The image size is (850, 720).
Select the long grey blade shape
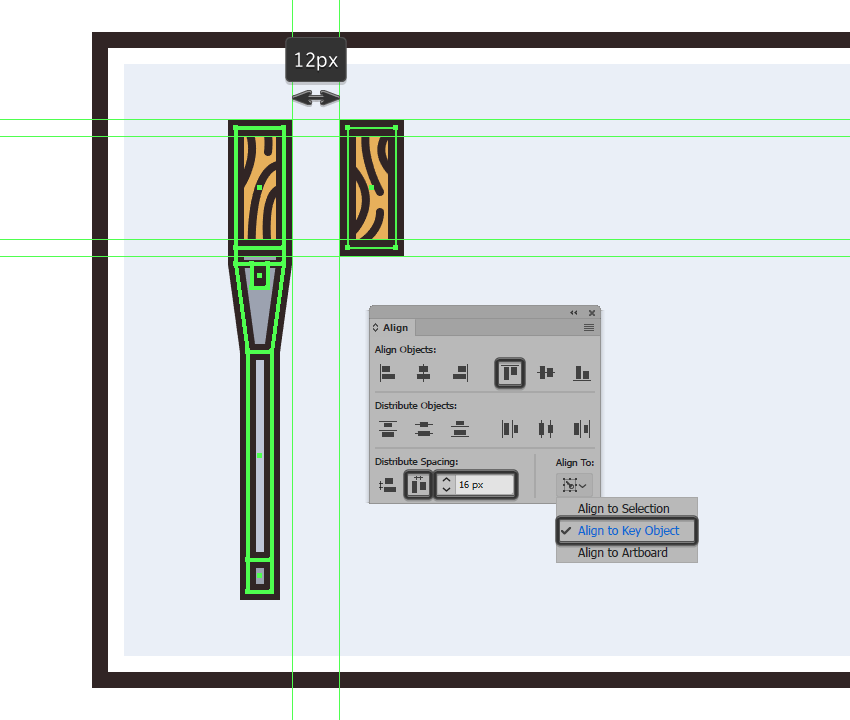(x=260, y=455)
